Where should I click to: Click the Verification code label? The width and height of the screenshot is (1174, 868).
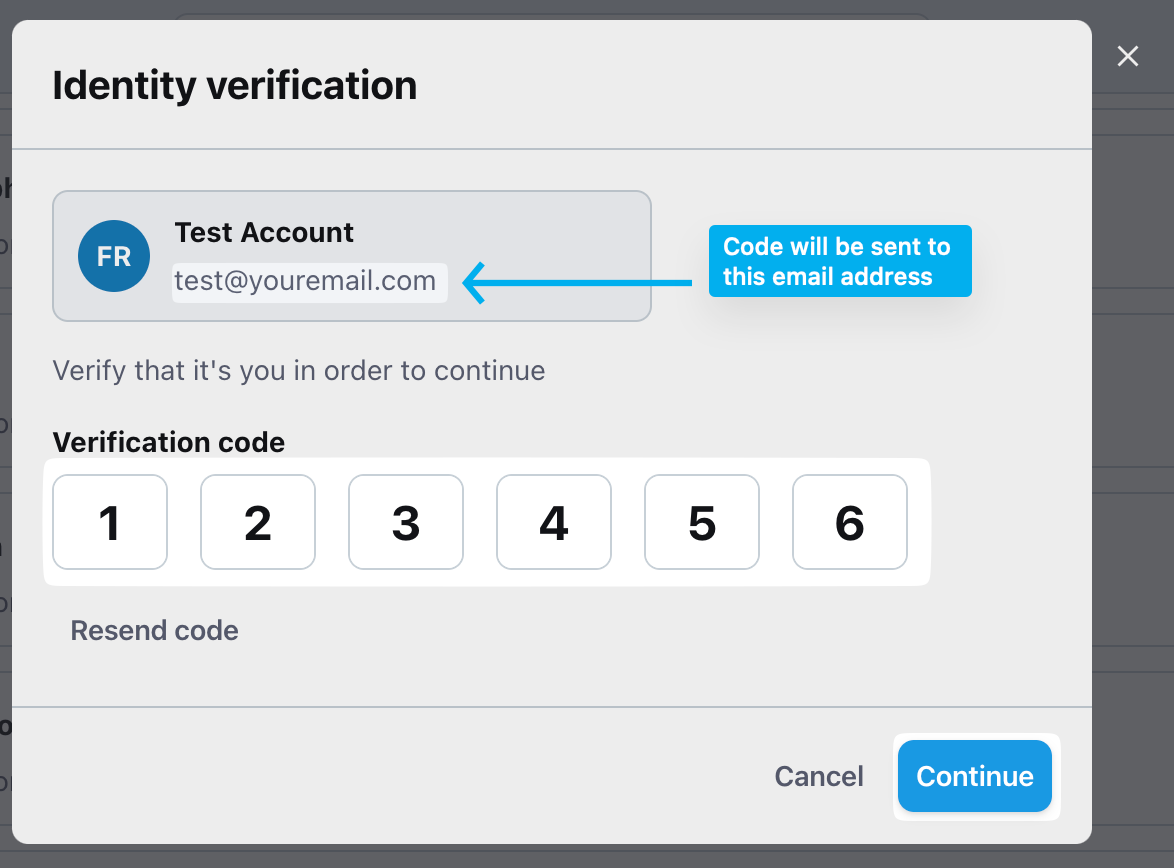[169, 442]
